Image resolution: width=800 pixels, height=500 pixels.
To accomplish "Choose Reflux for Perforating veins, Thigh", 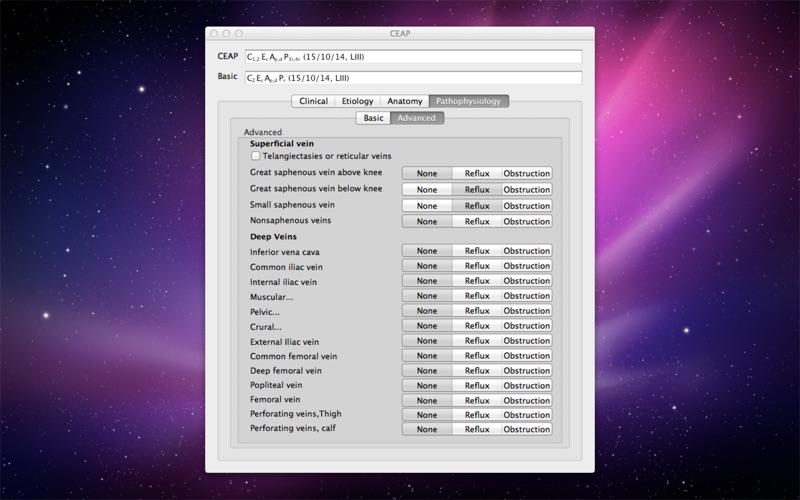I will 477,415.
